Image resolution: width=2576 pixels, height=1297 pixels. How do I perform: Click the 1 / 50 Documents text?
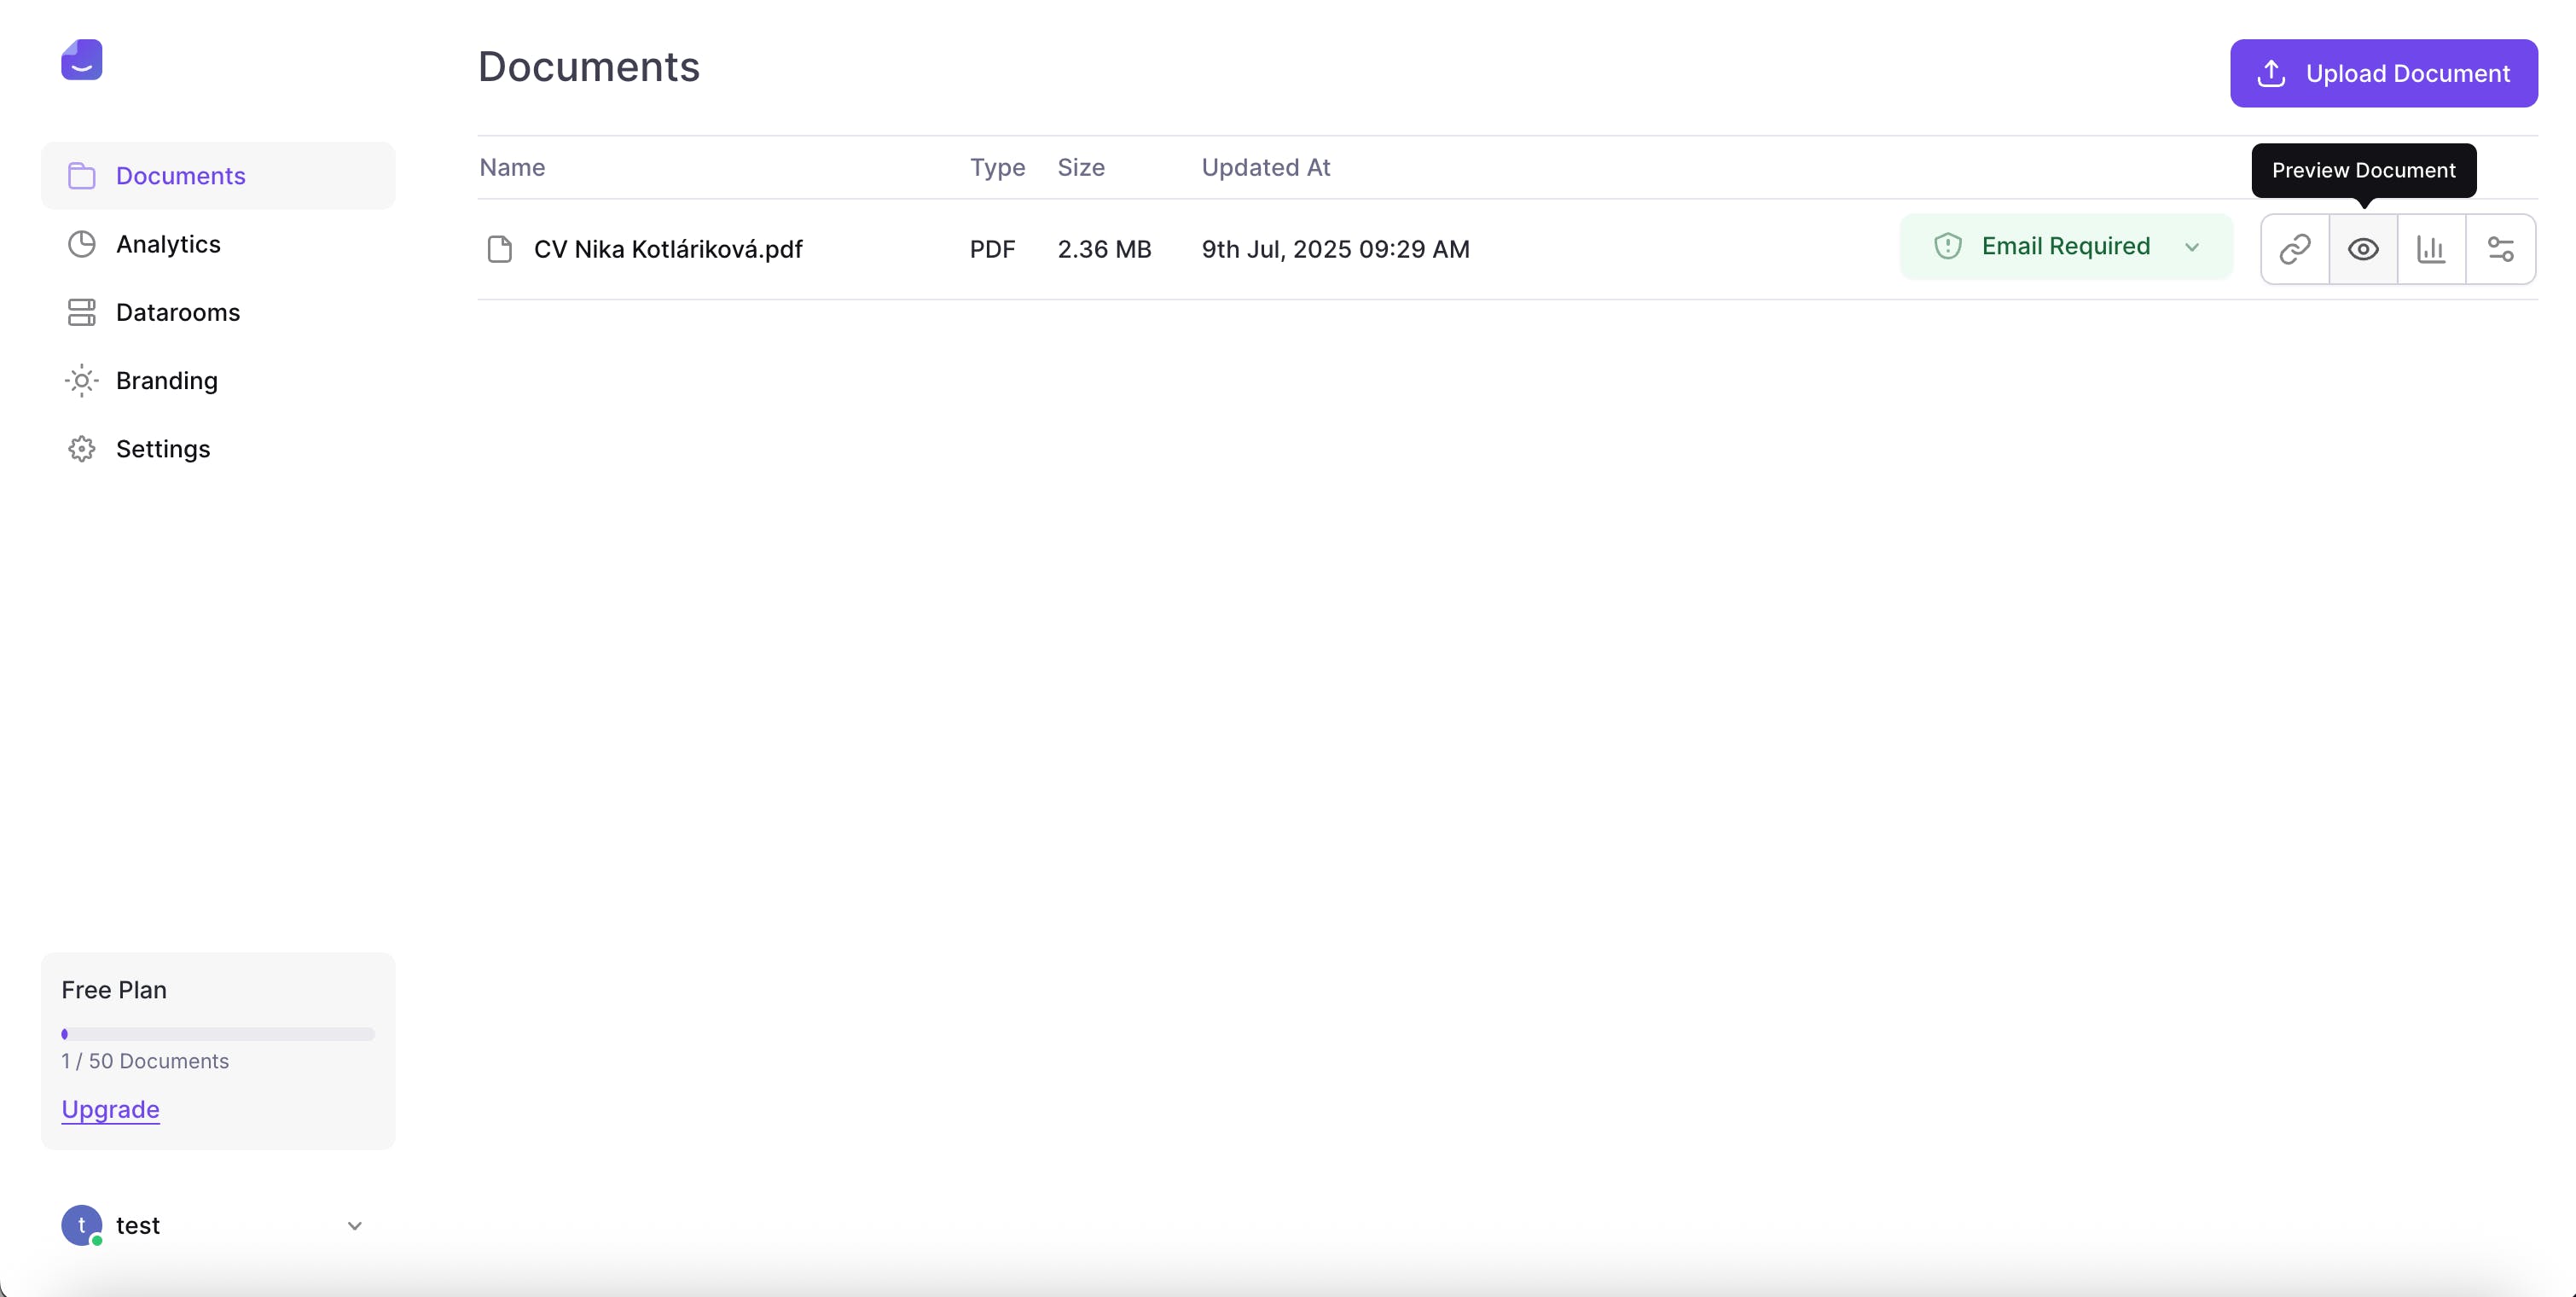145,1061
